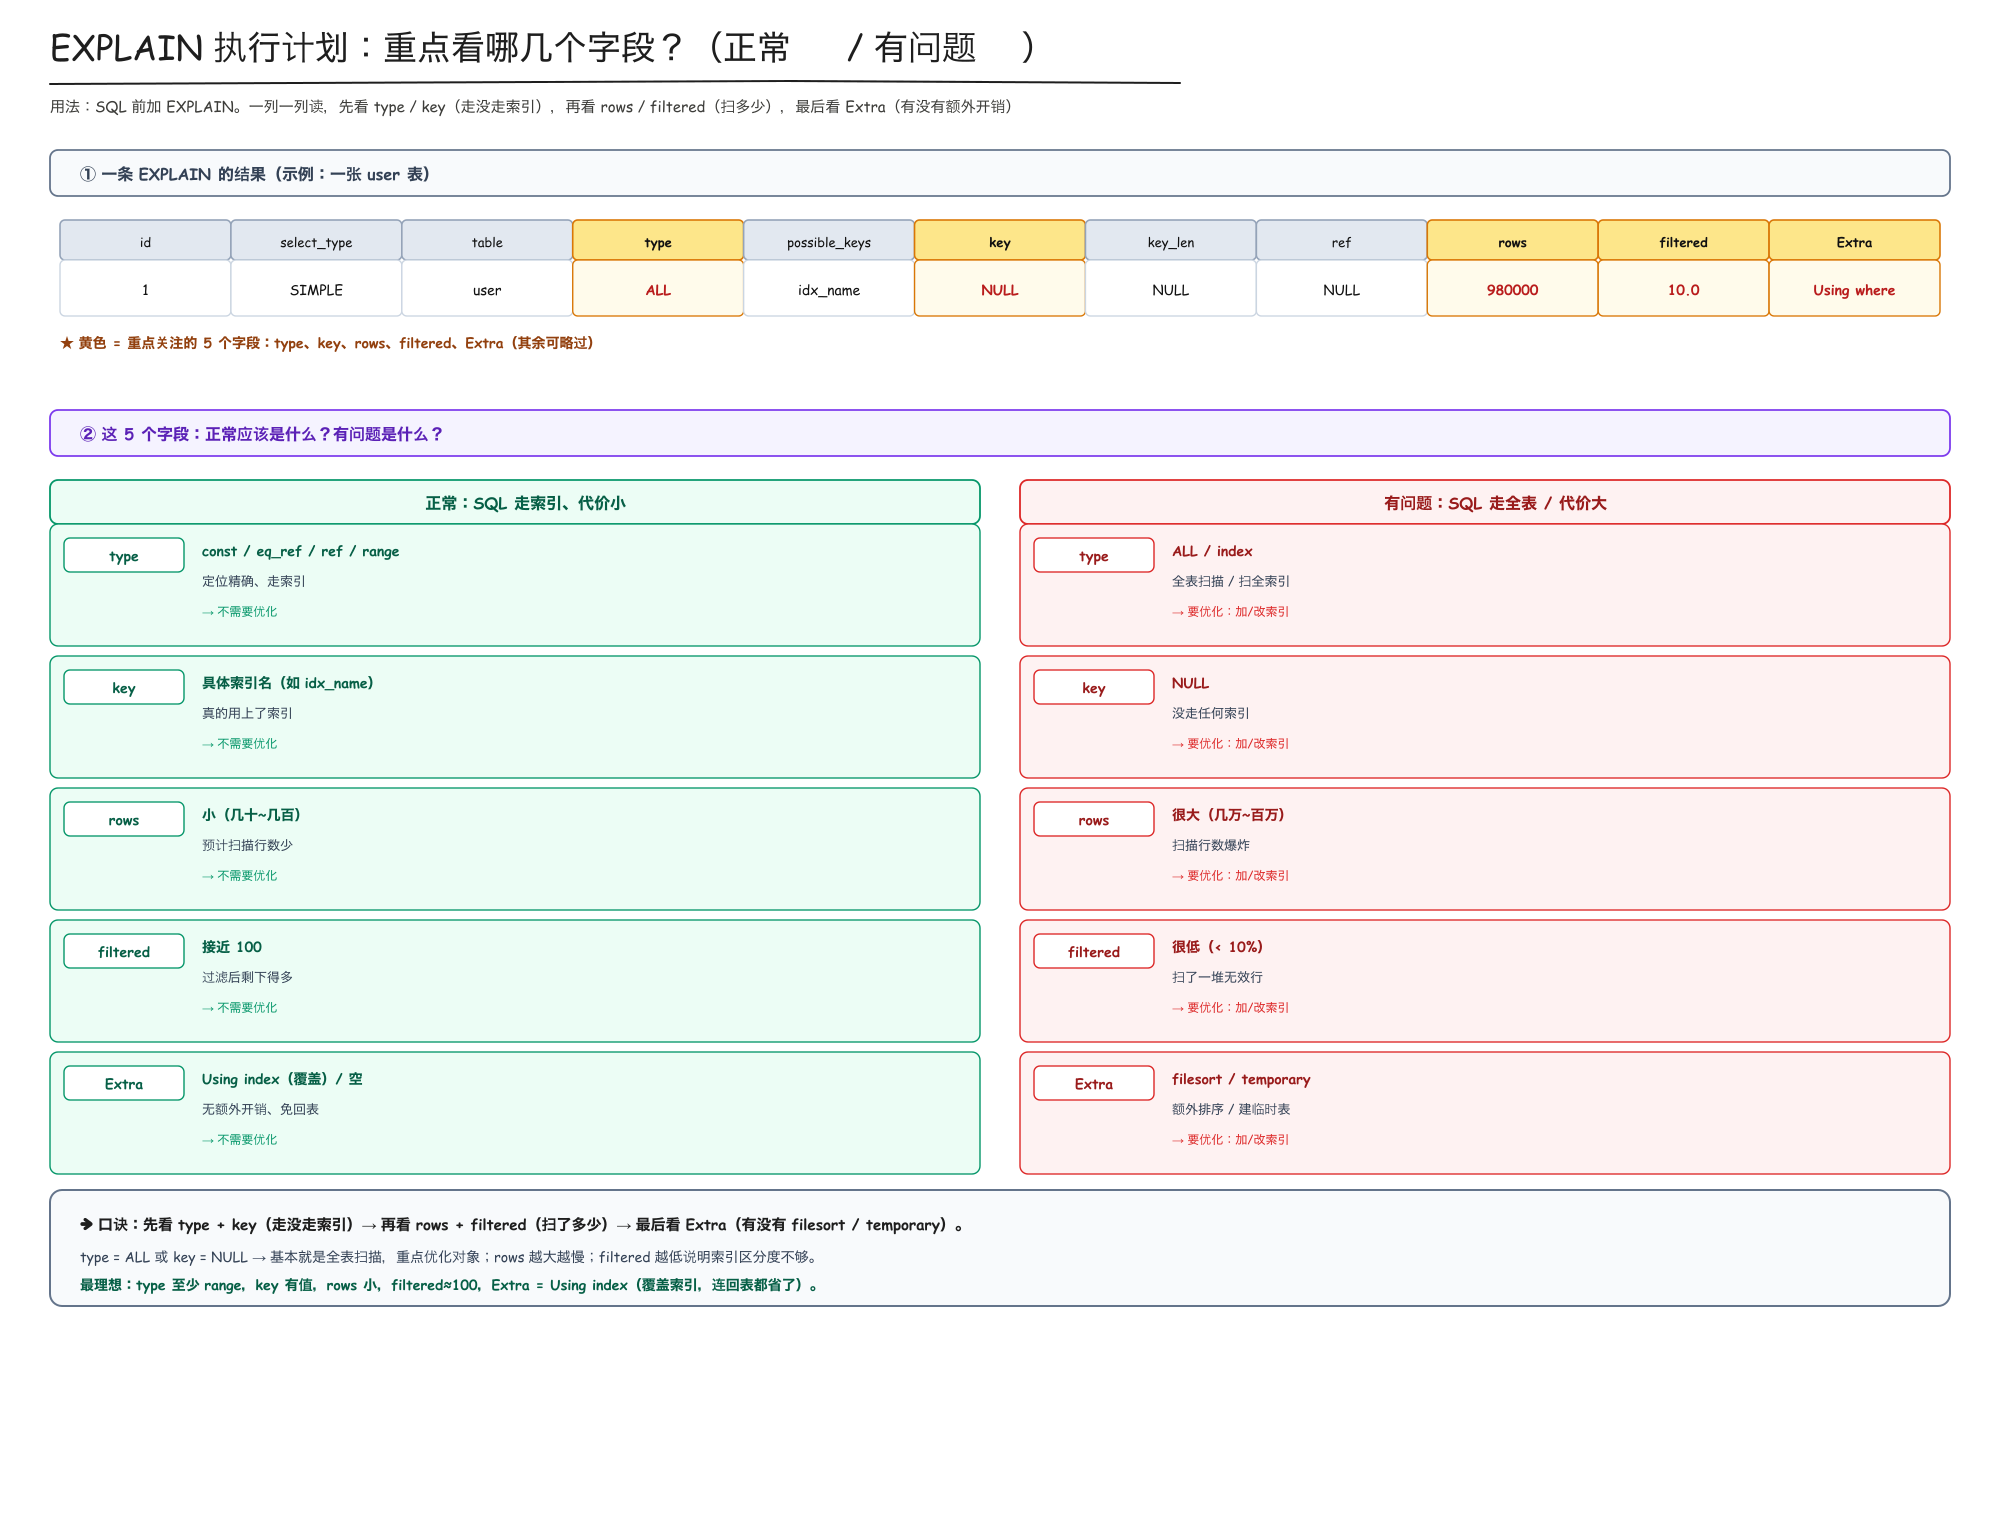Screen dimensions: 2000x1520
Task: Click the red 'rows' label box
Action: point(1094,819)
